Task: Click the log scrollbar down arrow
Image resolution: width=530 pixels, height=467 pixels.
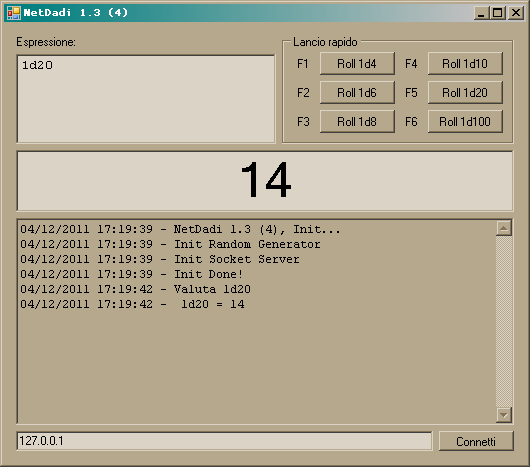Action: point(504,415)
